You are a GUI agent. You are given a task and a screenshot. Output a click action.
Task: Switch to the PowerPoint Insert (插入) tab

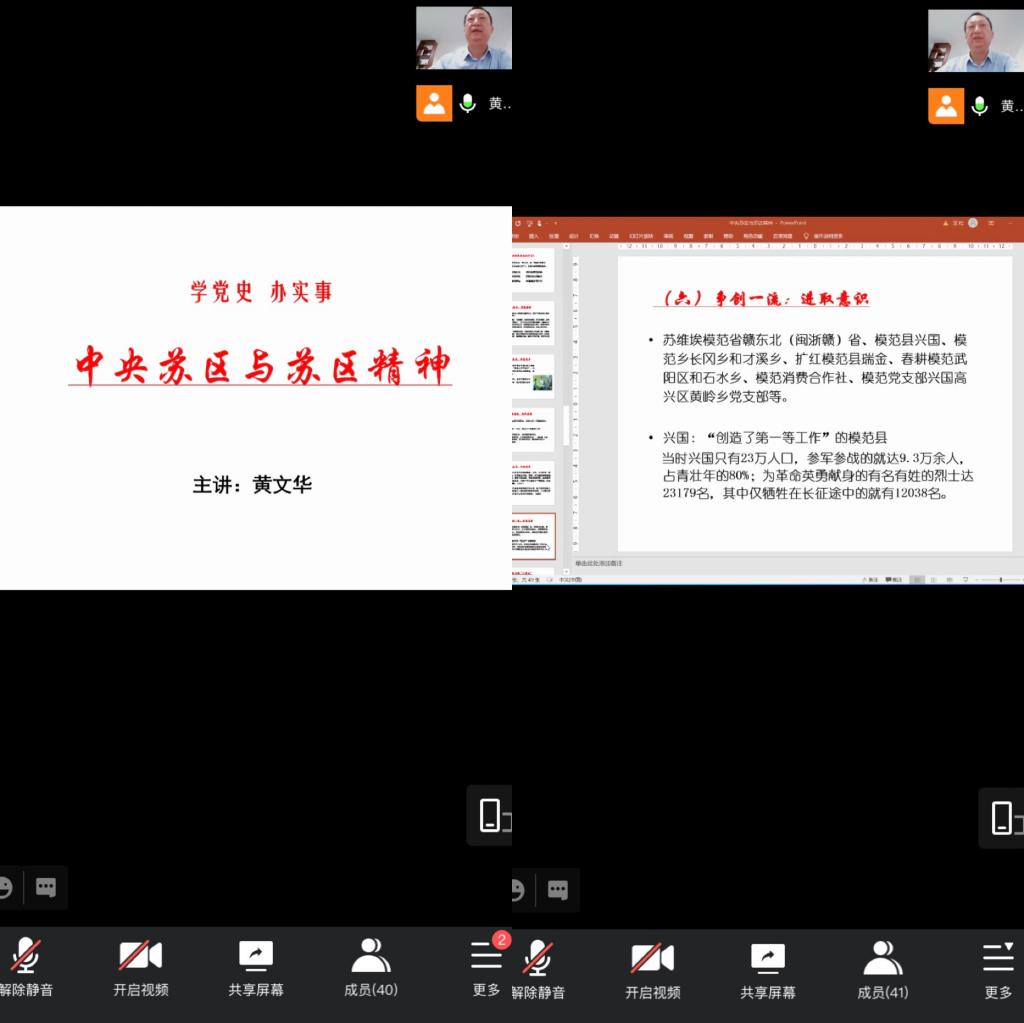click(x=534, y=236)
